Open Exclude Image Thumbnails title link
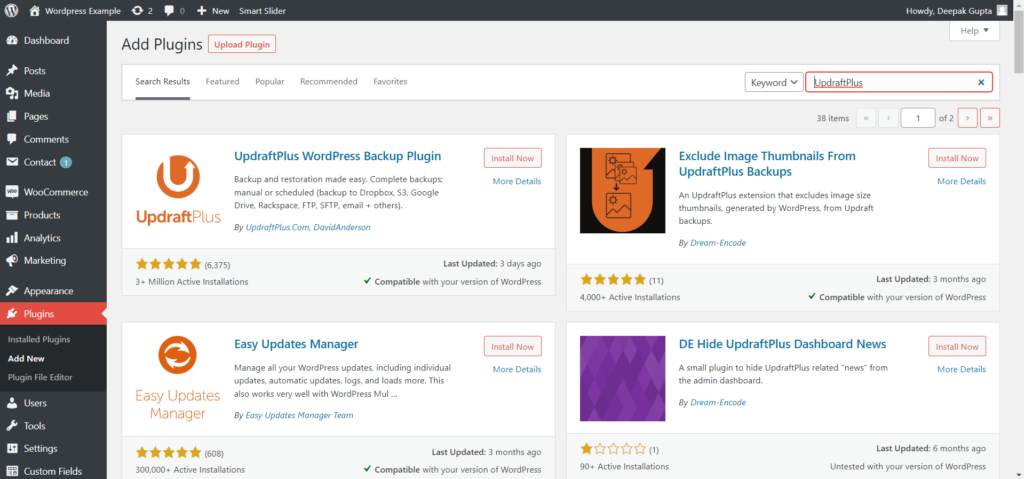 (x=767, y=163)
